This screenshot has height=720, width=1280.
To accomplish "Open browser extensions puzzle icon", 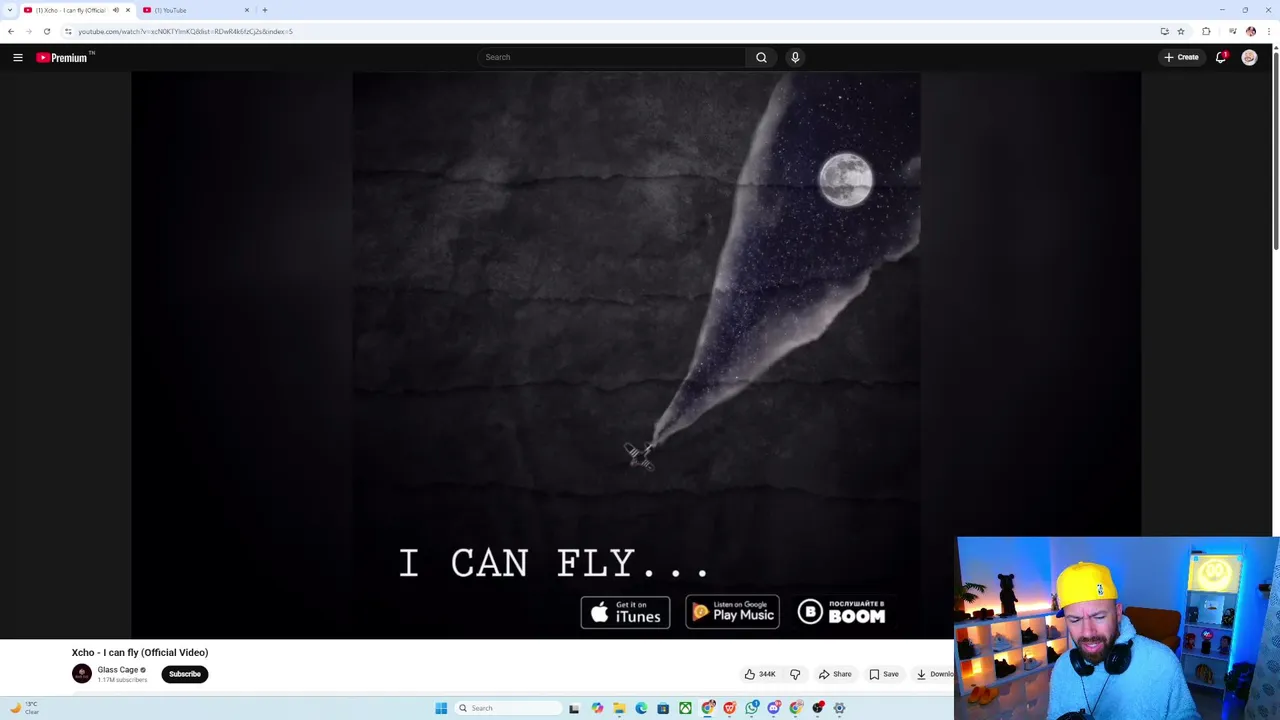I will [1206, 31].
